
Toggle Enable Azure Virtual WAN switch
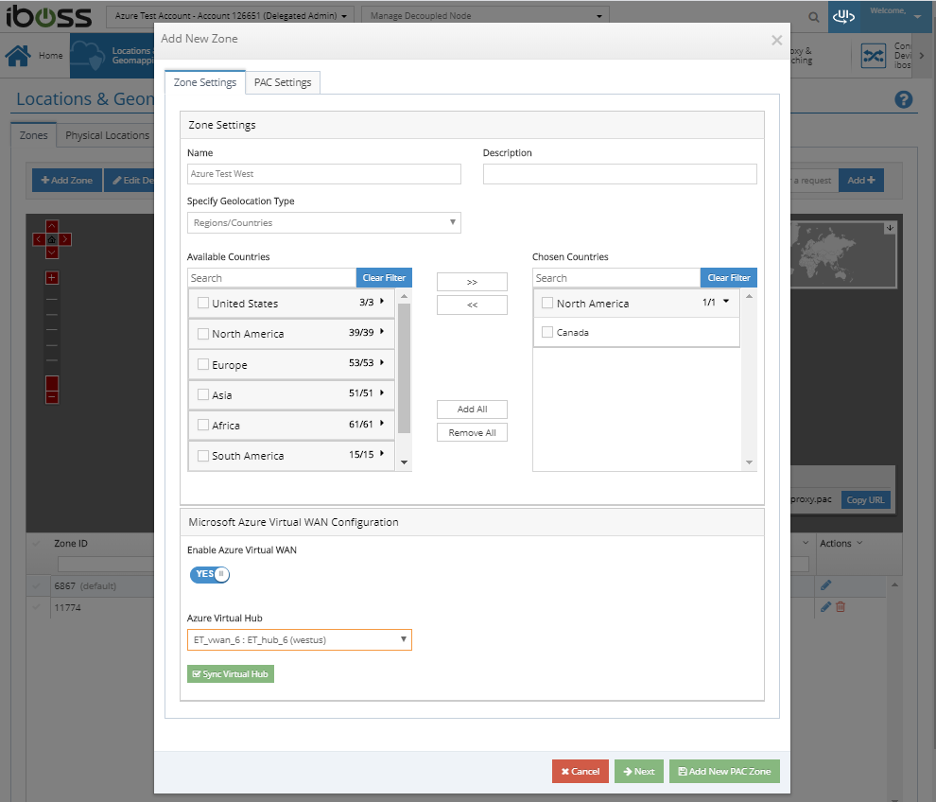tap(210, 574)
